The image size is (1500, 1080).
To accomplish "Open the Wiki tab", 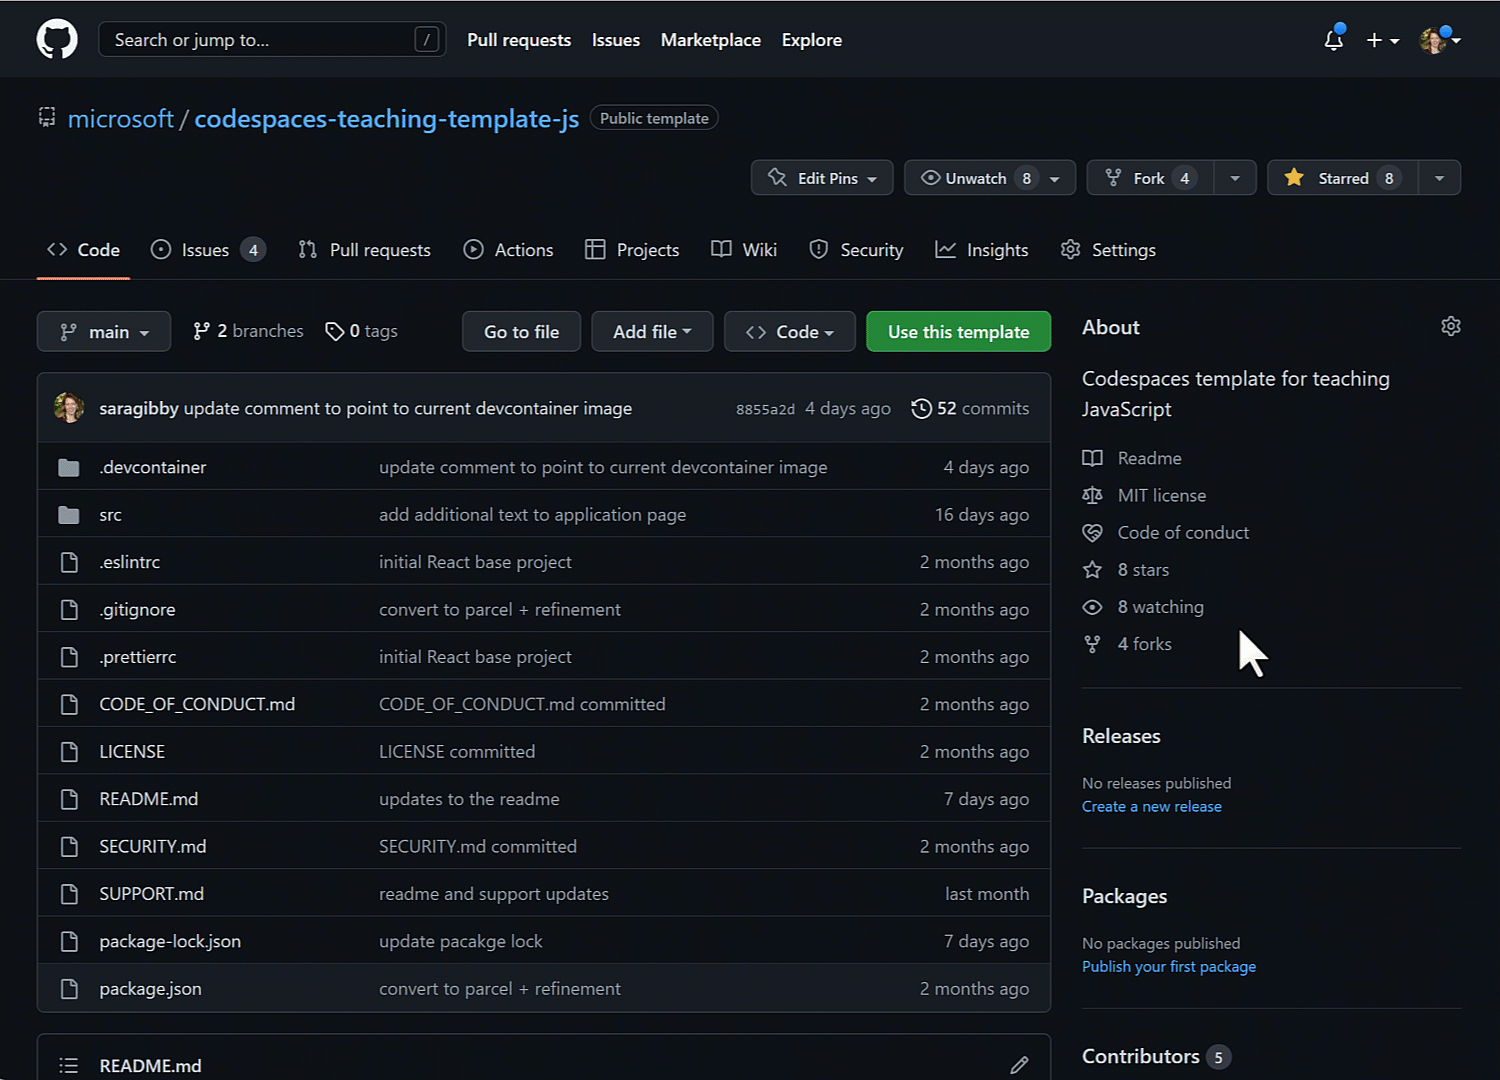I will tap(744, 250).
